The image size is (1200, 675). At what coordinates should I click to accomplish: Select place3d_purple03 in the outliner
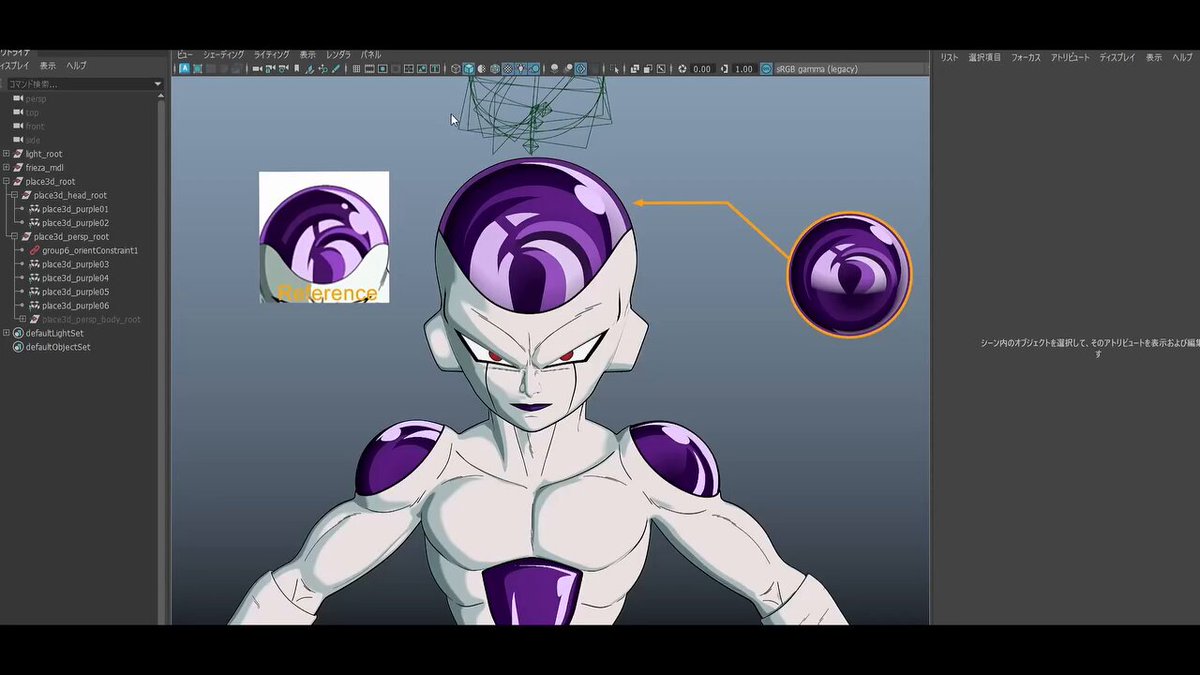[75, 264]
